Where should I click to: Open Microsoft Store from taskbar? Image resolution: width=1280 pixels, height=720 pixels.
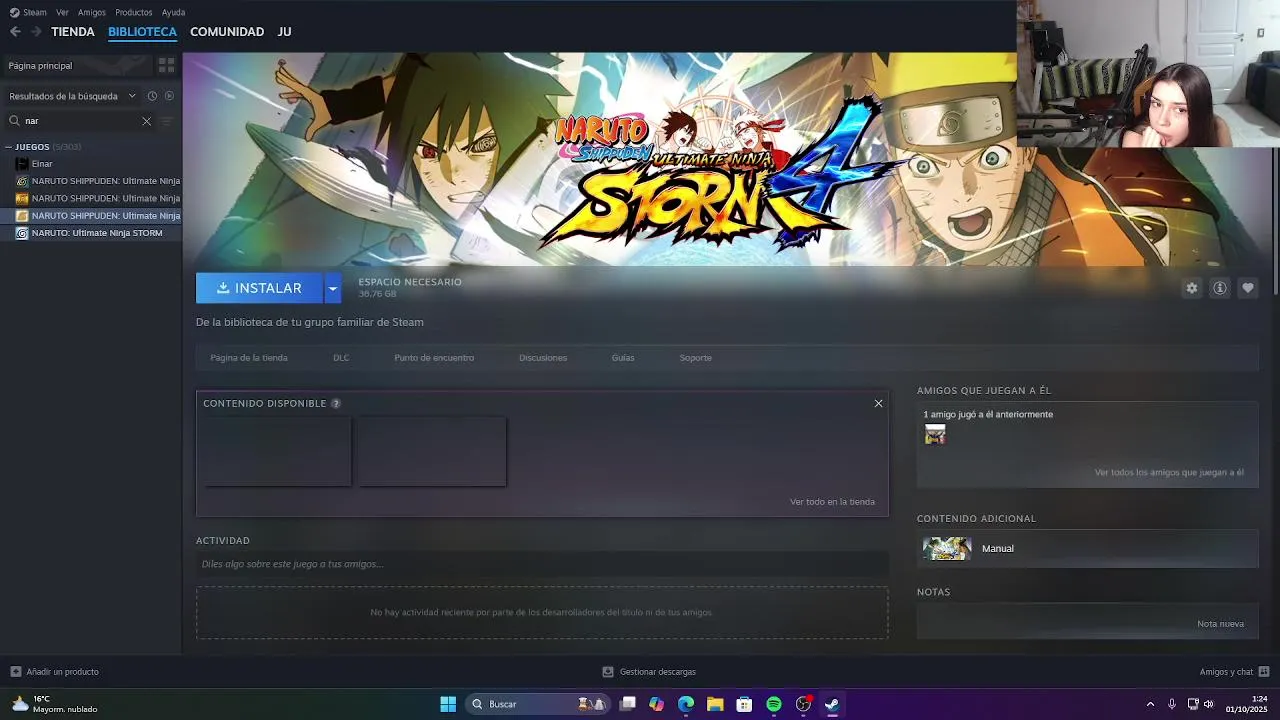coord(744,704)
